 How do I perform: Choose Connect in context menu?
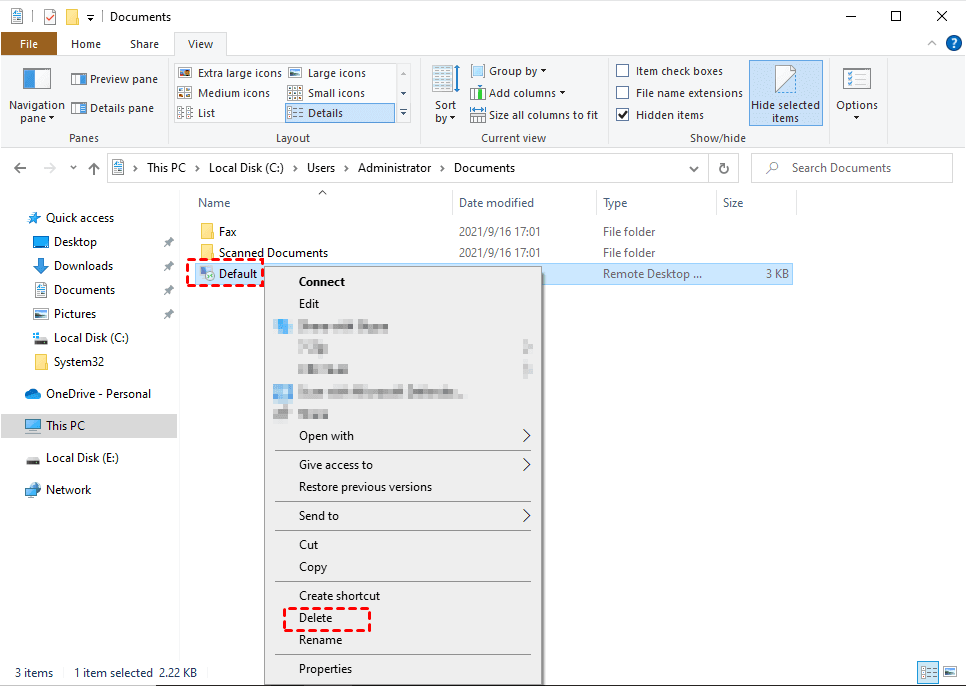point(322,282)
